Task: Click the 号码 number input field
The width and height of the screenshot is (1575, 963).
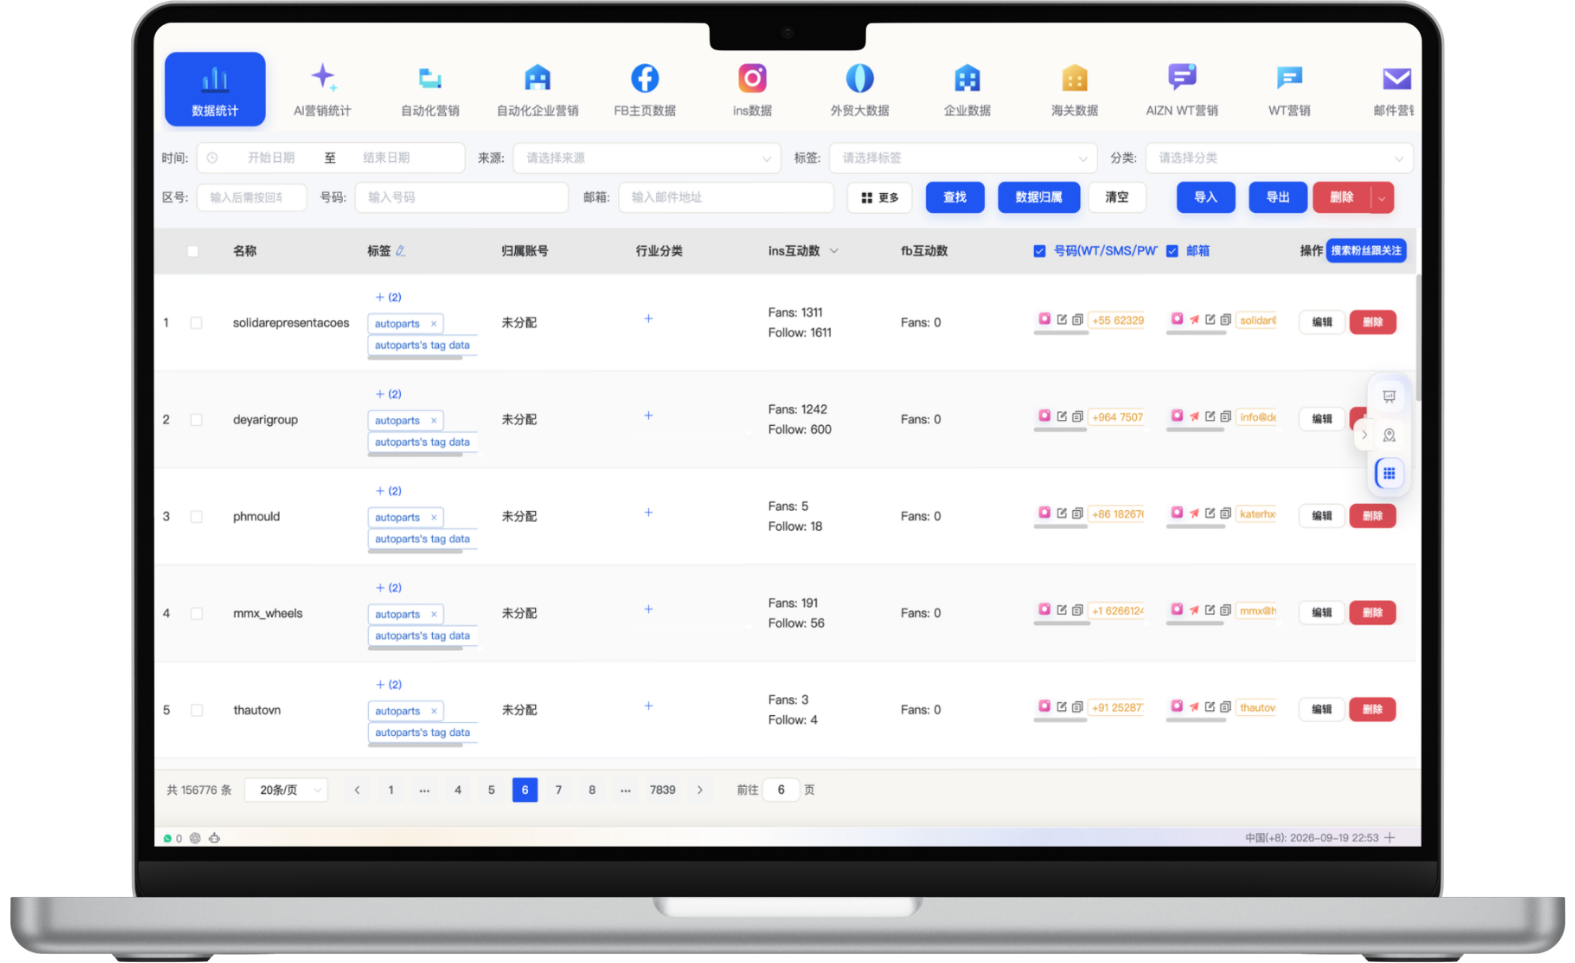Action: [462, 198]
